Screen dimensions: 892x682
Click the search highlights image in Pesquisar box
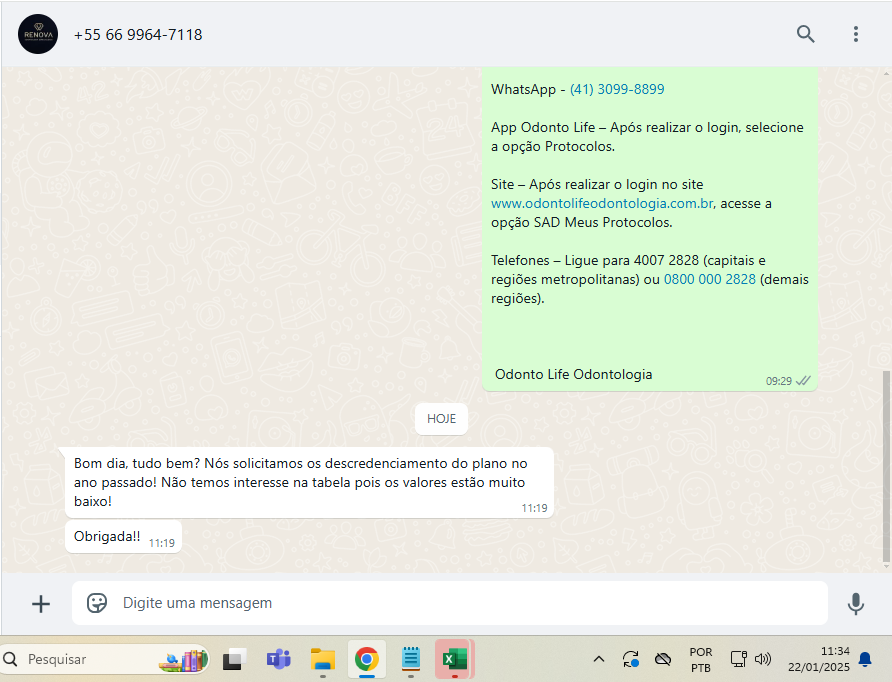pos(183,660)
